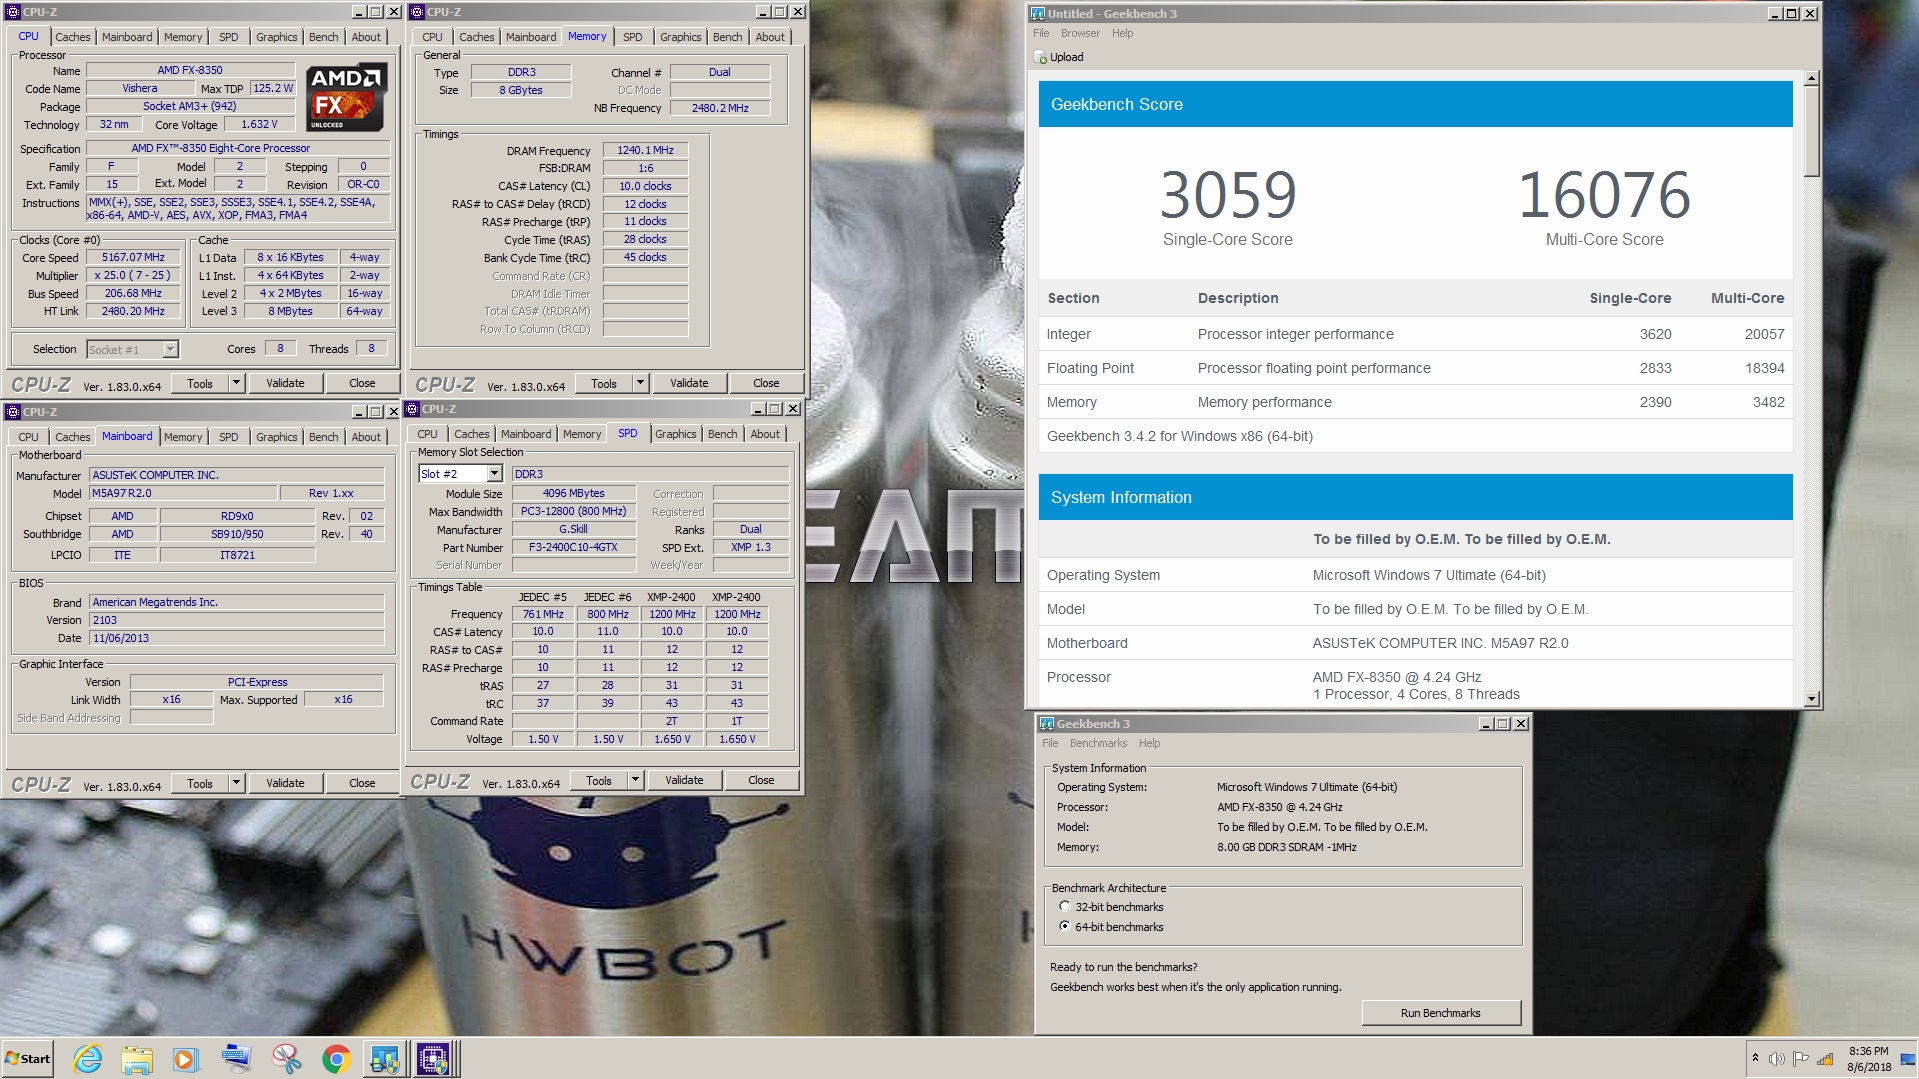The width and height of the screenshot is (1919, 1079).
Task: Click CPU-Z title icon in CPU window
Action: click(x=13, y=12)
